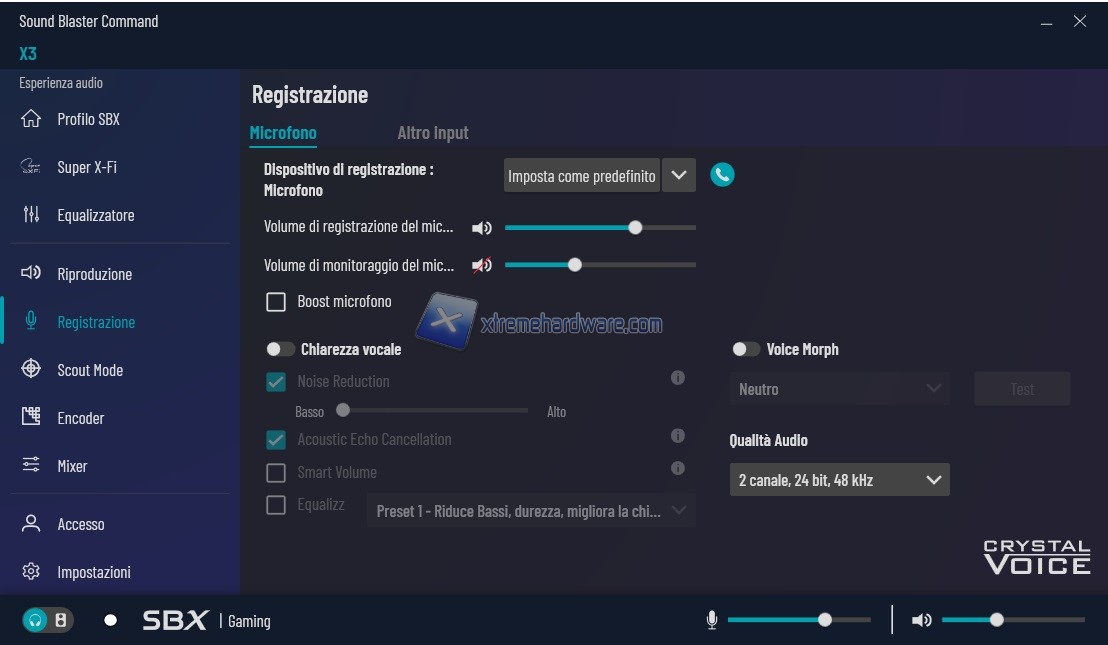1108x645 pixels.
Task: Open the Neutro voice morph dropdown
Action: click(x=839, y=389)
